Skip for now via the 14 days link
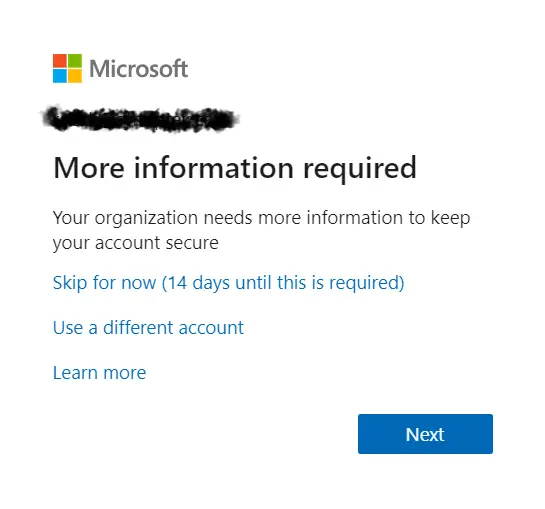Viewport: 545px width, 509px height. point(228,282)
